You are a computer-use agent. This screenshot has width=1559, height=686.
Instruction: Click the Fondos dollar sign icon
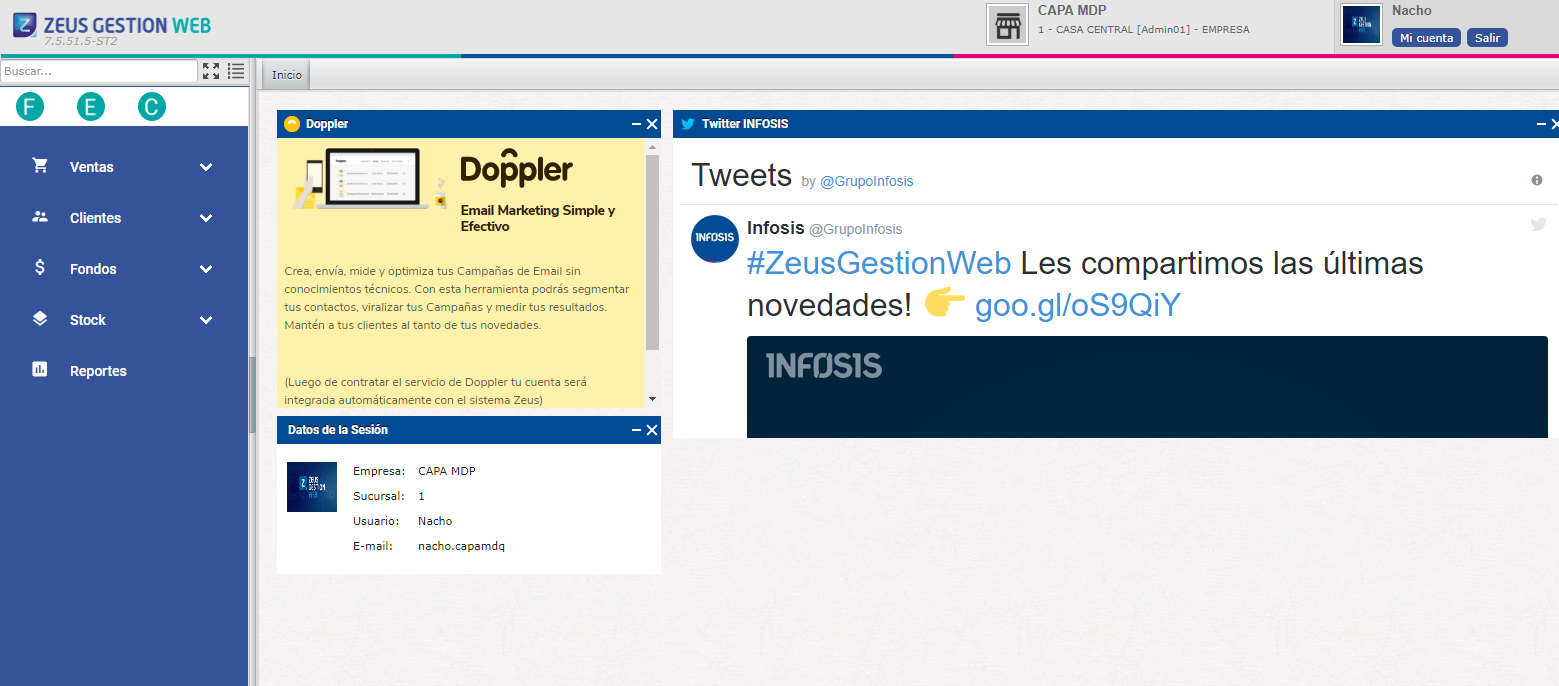click(x=40, y=268)
